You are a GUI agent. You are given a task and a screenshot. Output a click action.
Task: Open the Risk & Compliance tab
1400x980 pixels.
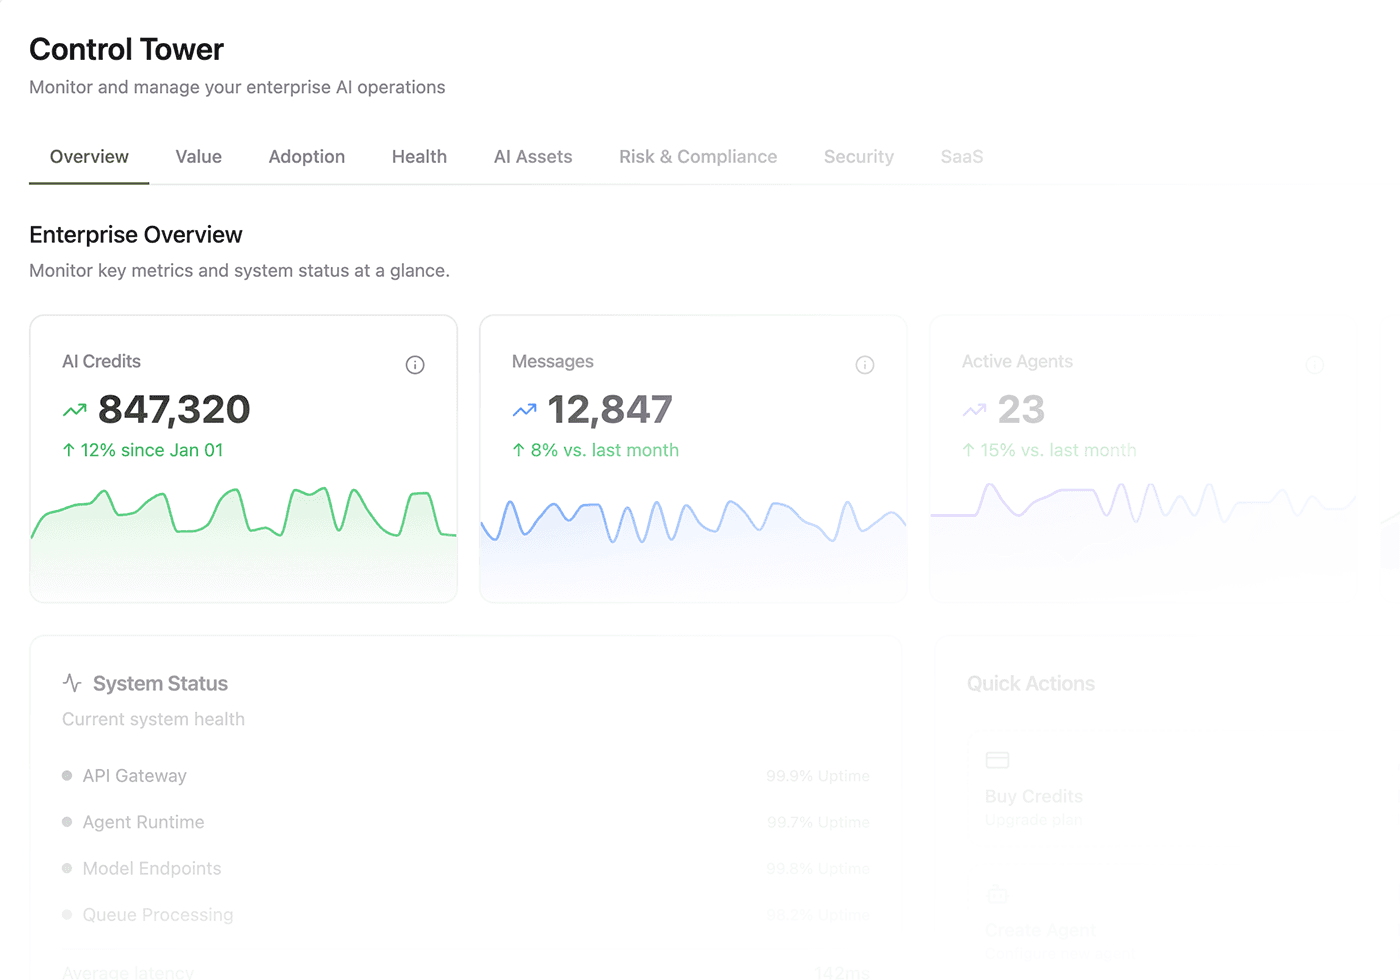[698, 157]
